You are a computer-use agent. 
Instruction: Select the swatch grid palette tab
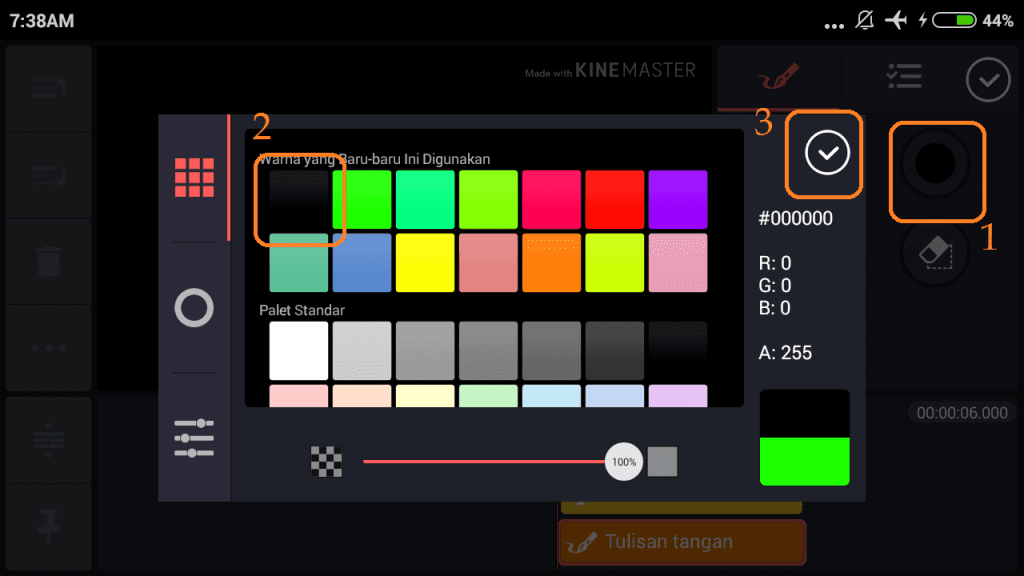pos(194,178)
